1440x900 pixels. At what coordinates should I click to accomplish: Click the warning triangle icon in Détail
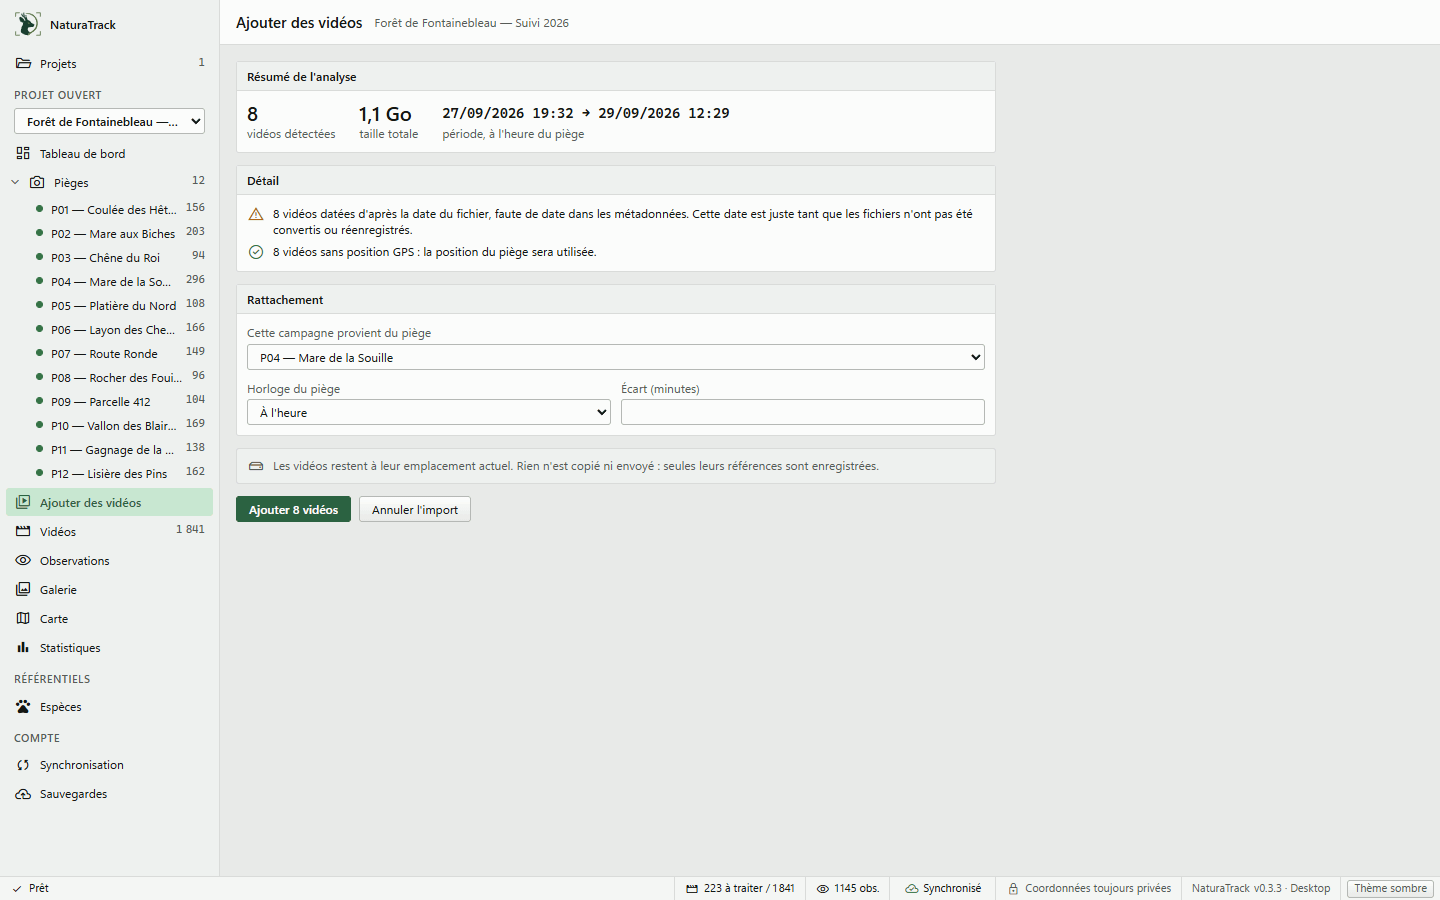tap(256, 214)
